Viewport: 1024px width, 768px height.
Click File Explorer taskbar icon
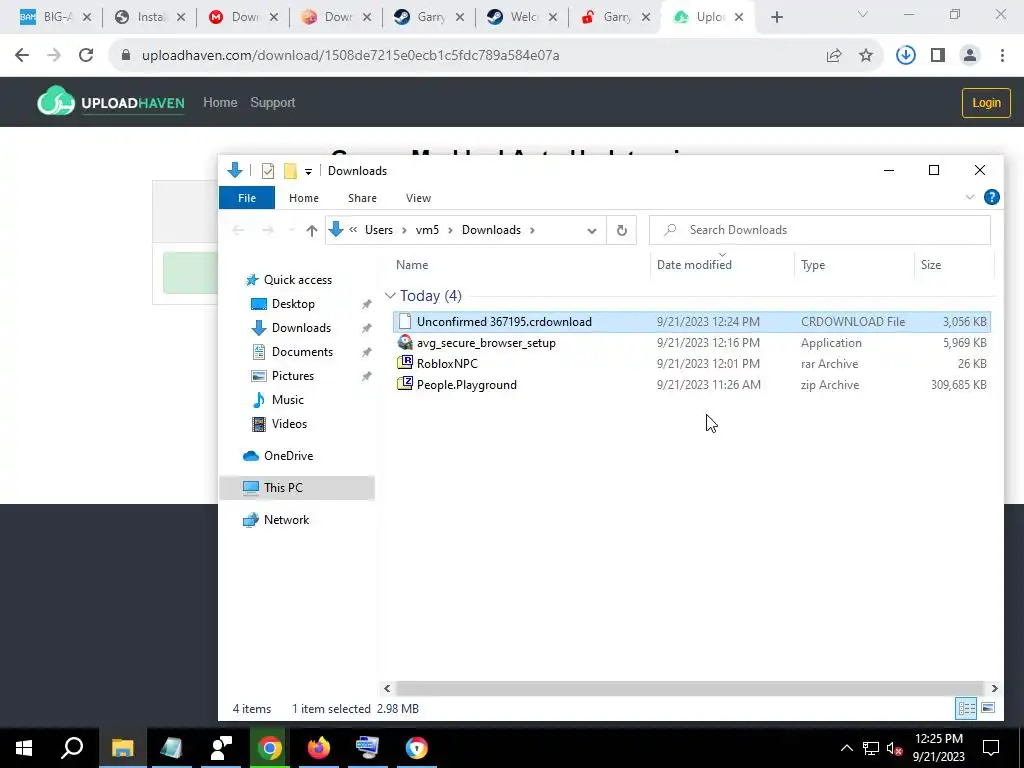coord(122,748)
